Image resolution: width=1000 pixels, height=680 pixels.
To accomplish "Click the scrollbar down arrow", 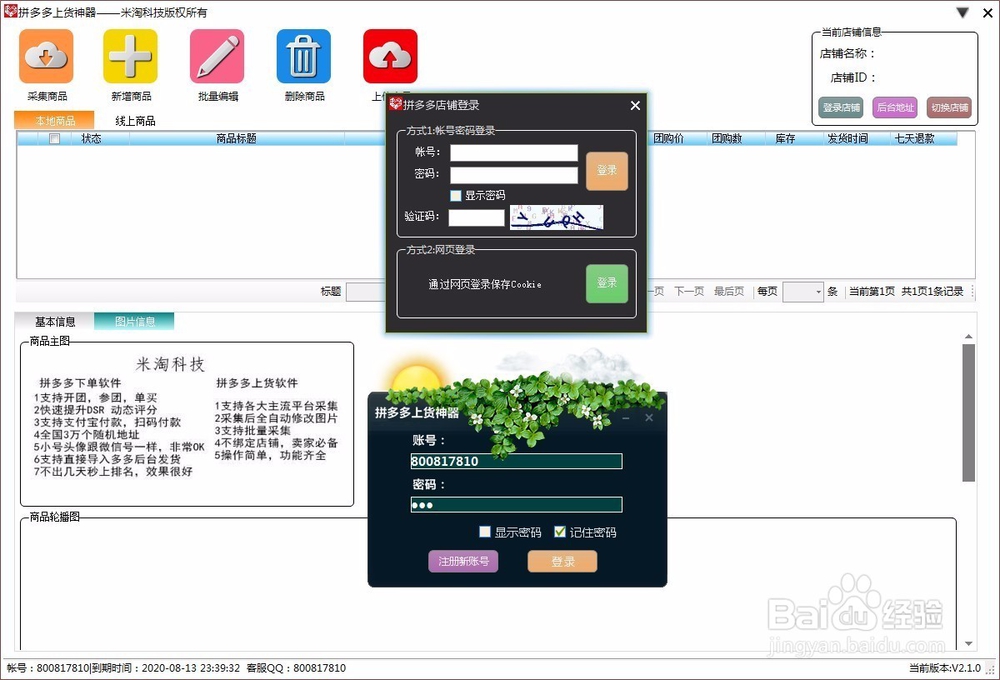I will [x=969, y=644].
